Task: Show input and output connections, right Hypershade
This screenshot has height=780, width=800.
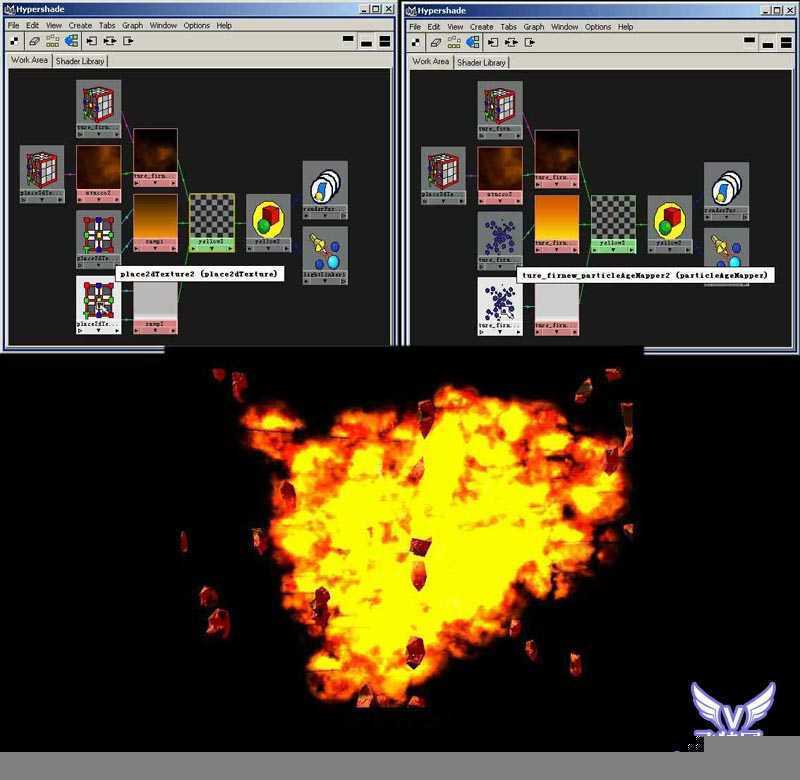Action: (x=511, y=43)
